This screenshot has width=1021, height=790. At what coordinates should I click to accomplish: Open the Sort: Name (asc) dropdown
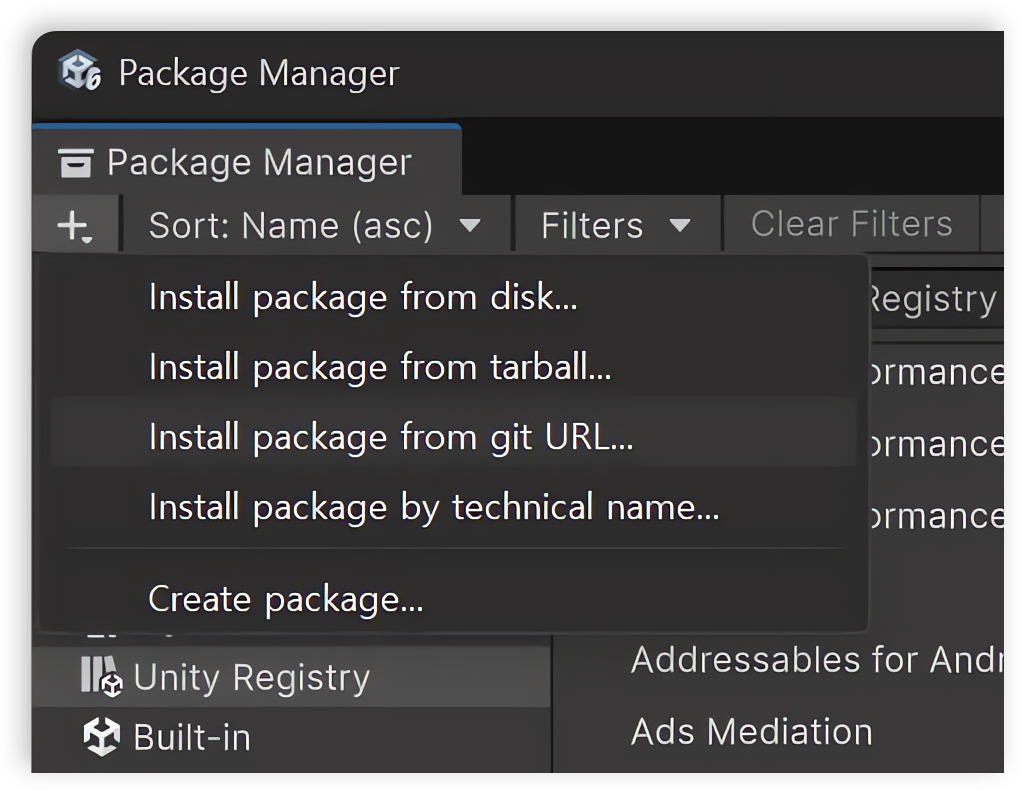[316, 225]
